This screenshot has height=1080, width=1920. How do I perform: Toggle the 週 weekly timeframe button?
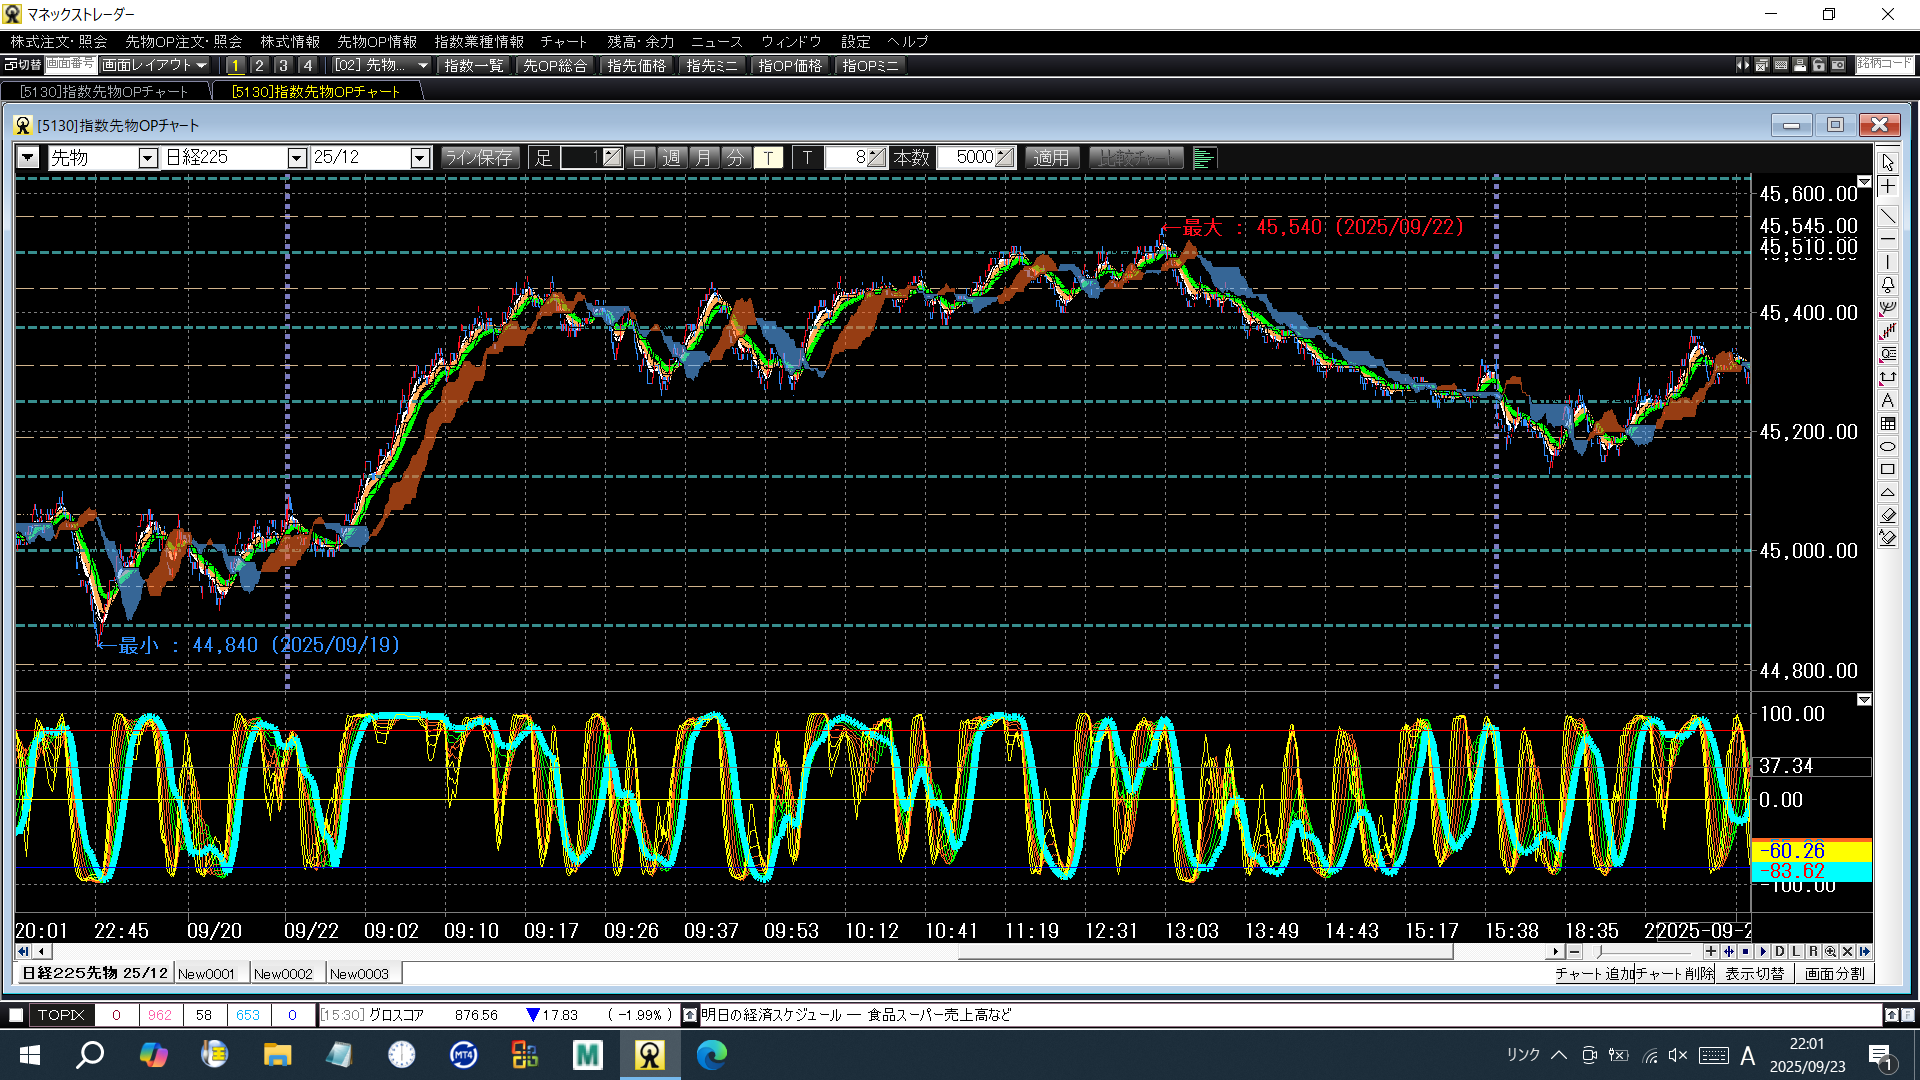pos(671,158)
